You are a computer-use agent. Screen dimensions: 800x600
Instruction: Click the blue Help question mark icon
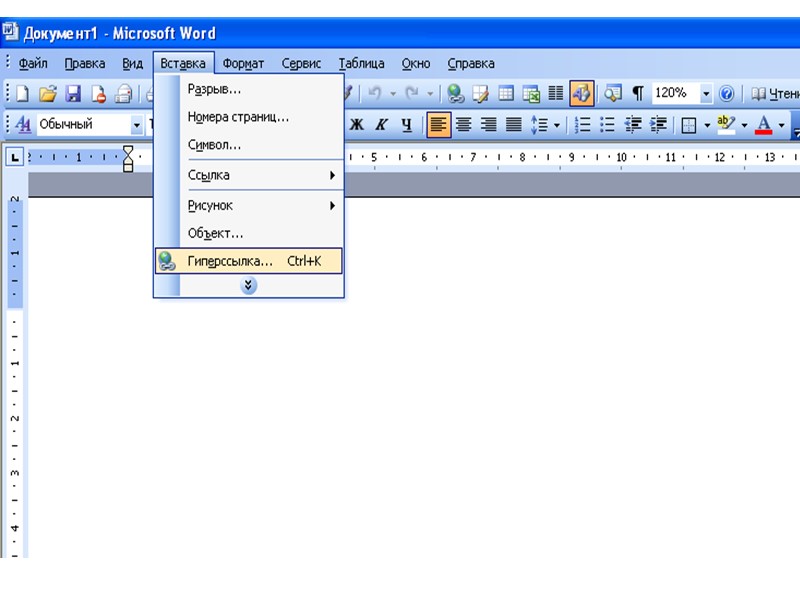[x=727, y=93]
